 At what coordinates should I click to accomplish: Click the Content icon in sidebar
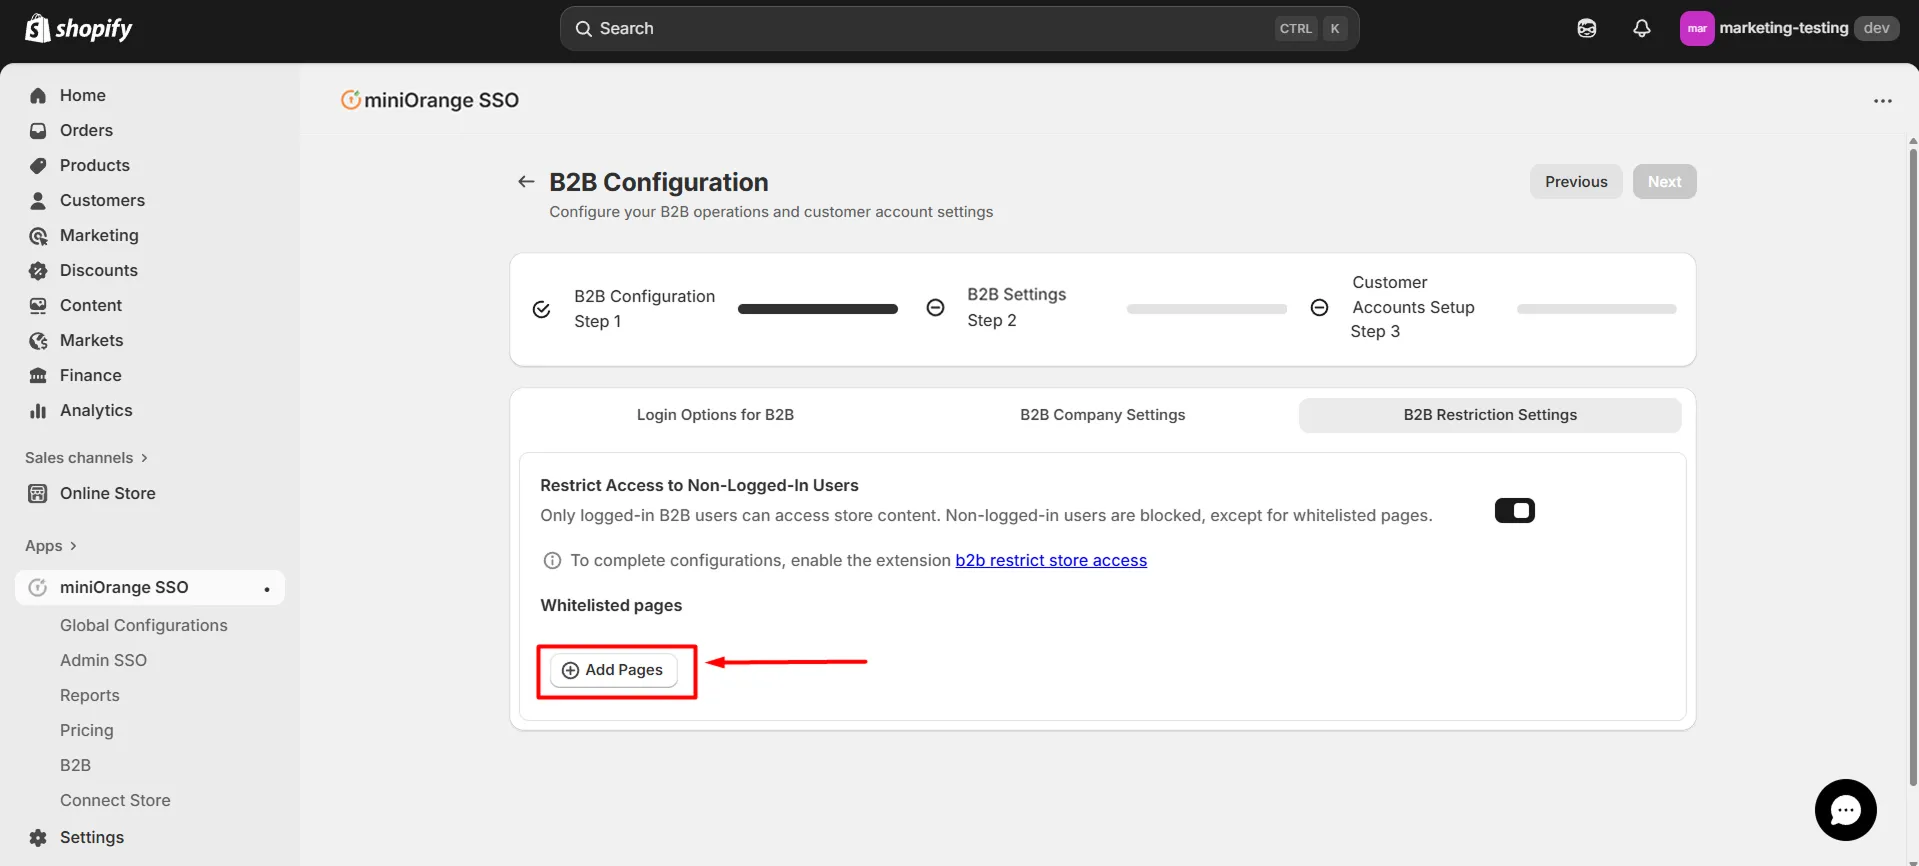(x=38, y=306)
